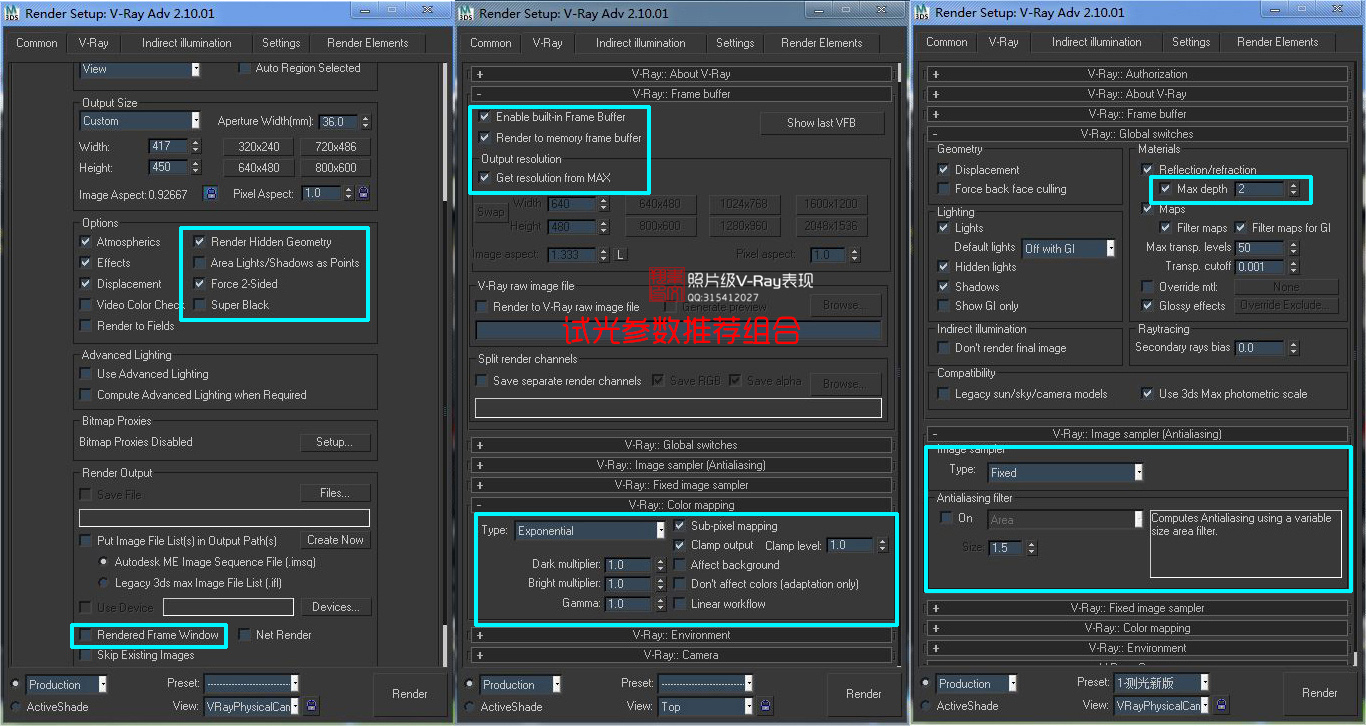Click Show last VFB button
The width and height of the screenshot is (1366, 726).
pyautogui.click(x=822, y=123)
